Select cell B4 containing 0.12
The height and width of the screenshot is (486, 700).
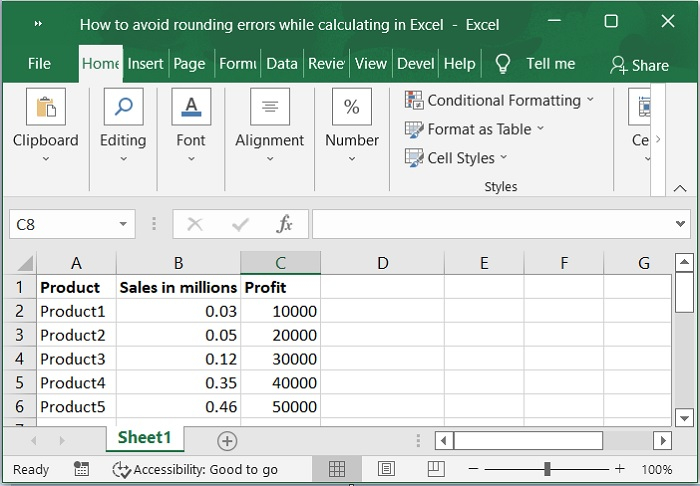point(178,359)
